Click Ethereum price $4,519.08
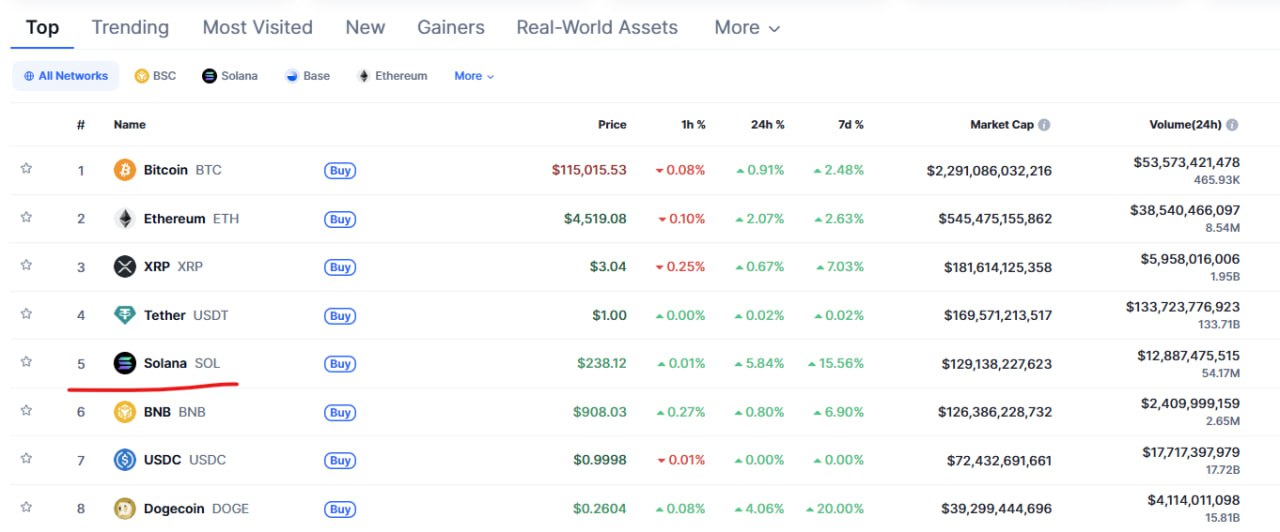The width and height of the screenshot is (1280, 532). click(x=595, y=218)
